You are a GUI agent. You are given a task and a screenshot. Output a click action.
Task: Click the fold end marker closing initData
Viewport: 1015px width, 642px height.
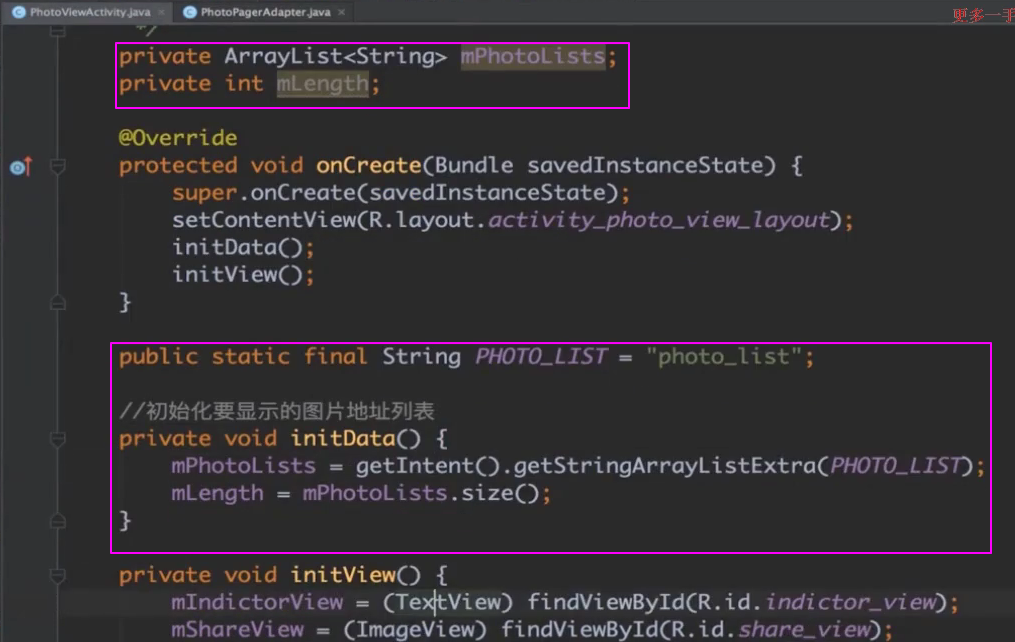pos(58,521)
